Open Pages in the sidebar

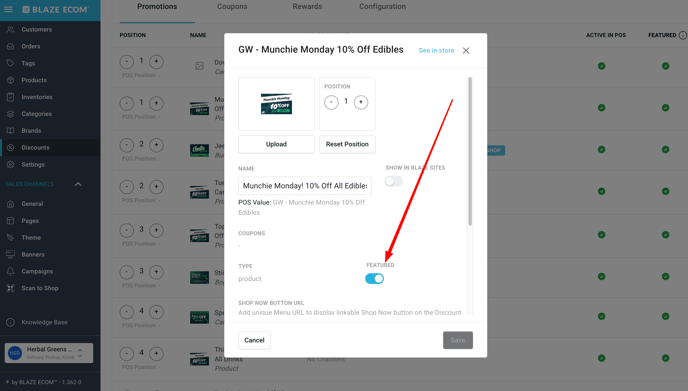(30, 221)
